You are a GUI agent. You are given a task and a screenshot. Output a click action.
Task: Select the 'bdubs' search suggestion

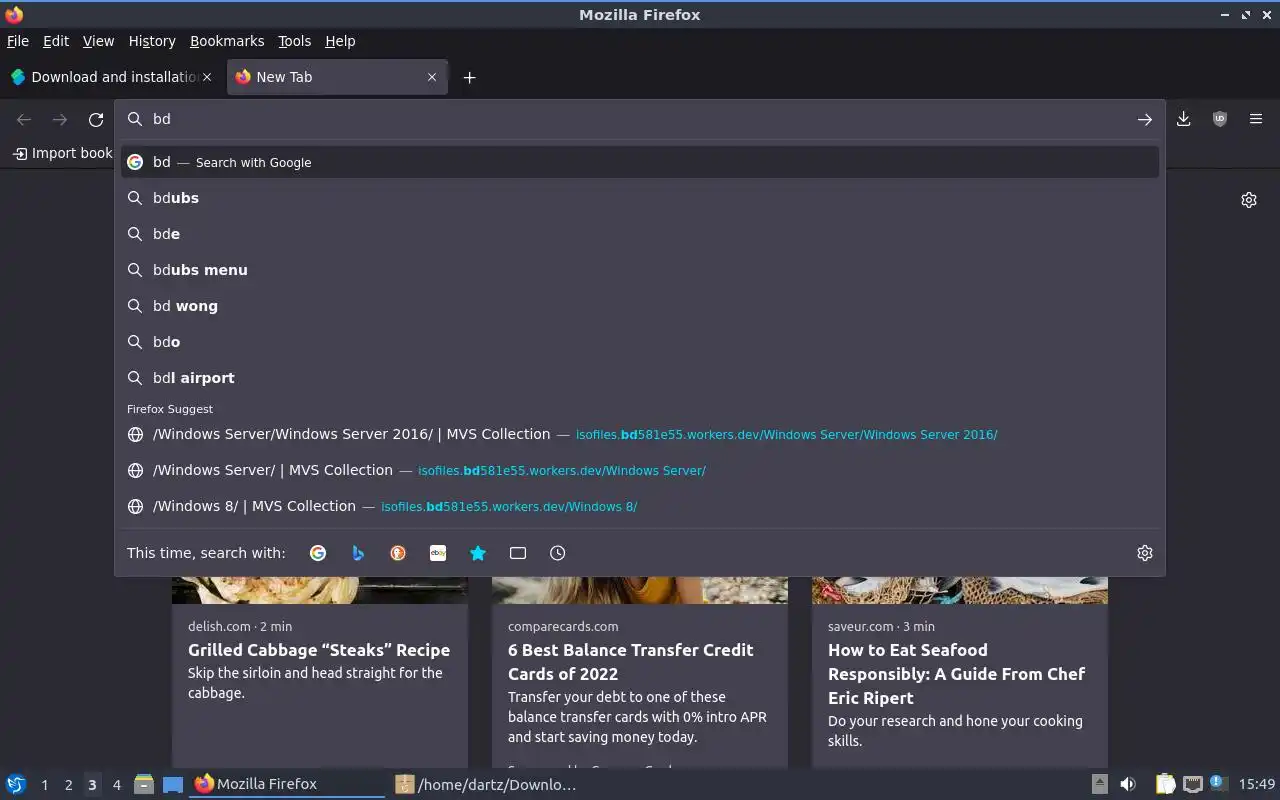(x=640, y=198)
